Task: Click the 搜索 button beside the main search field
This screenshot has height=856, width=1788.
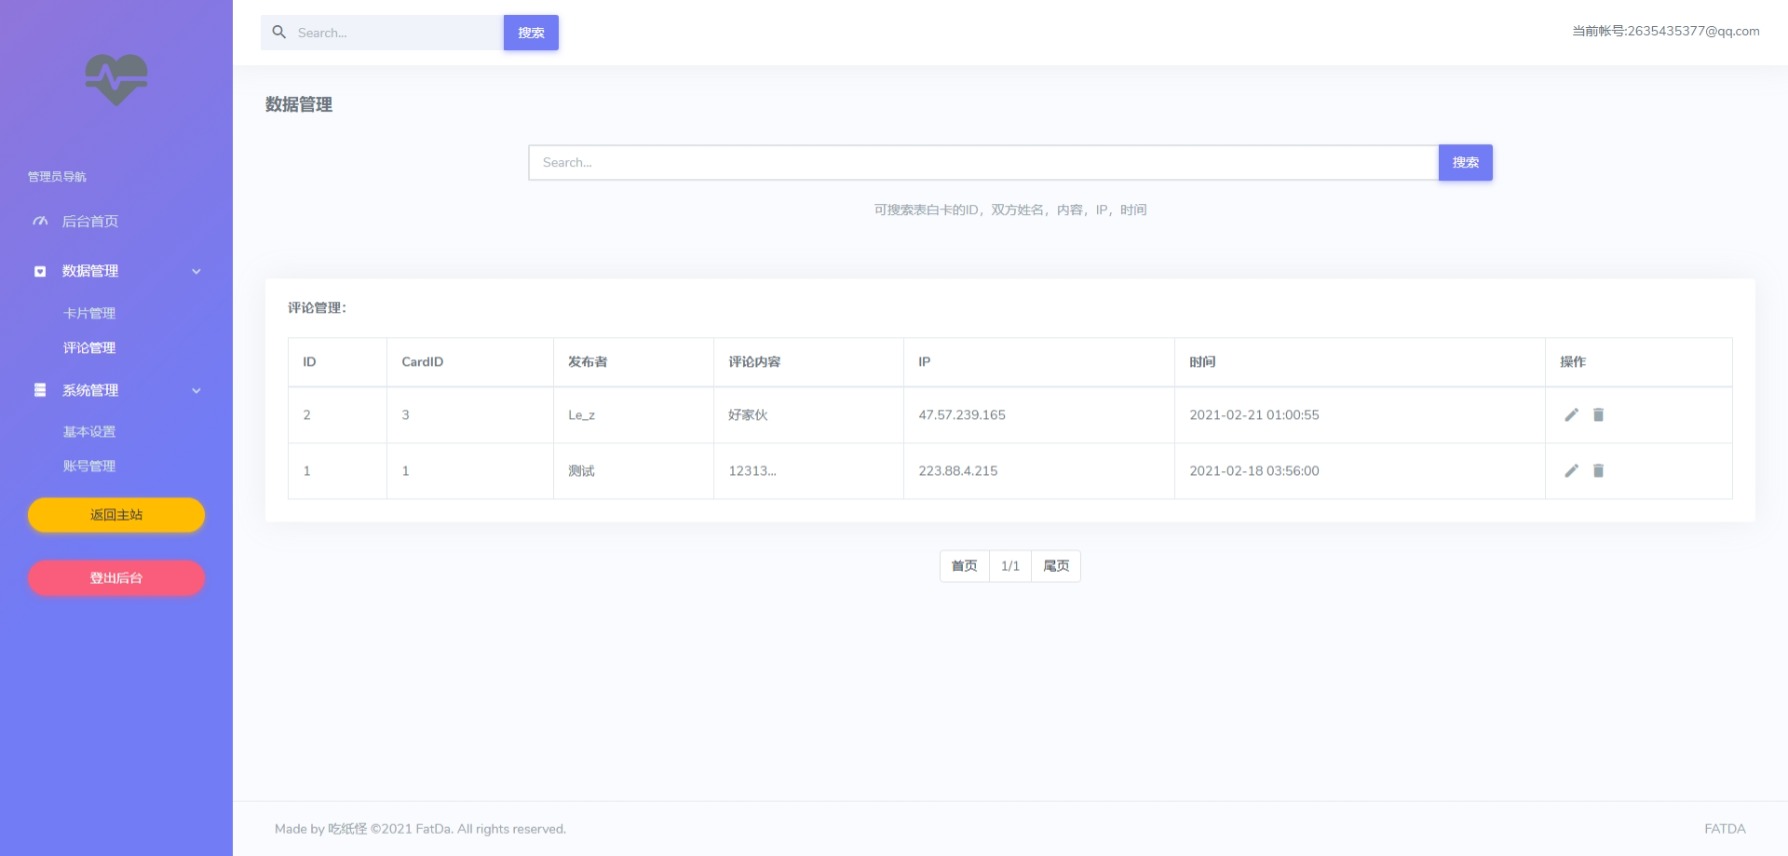Action: pos(1465,162)
